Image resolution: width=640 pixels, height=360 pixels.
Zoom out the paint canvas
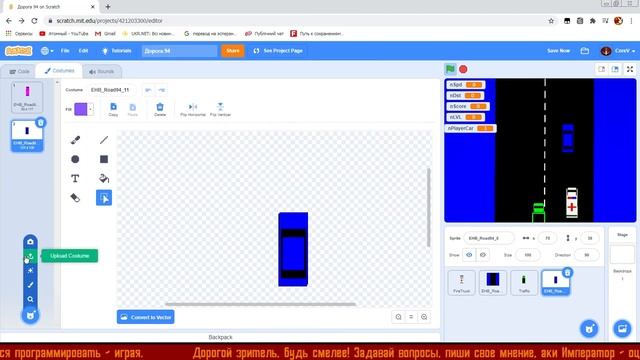(x=398, y=317)
